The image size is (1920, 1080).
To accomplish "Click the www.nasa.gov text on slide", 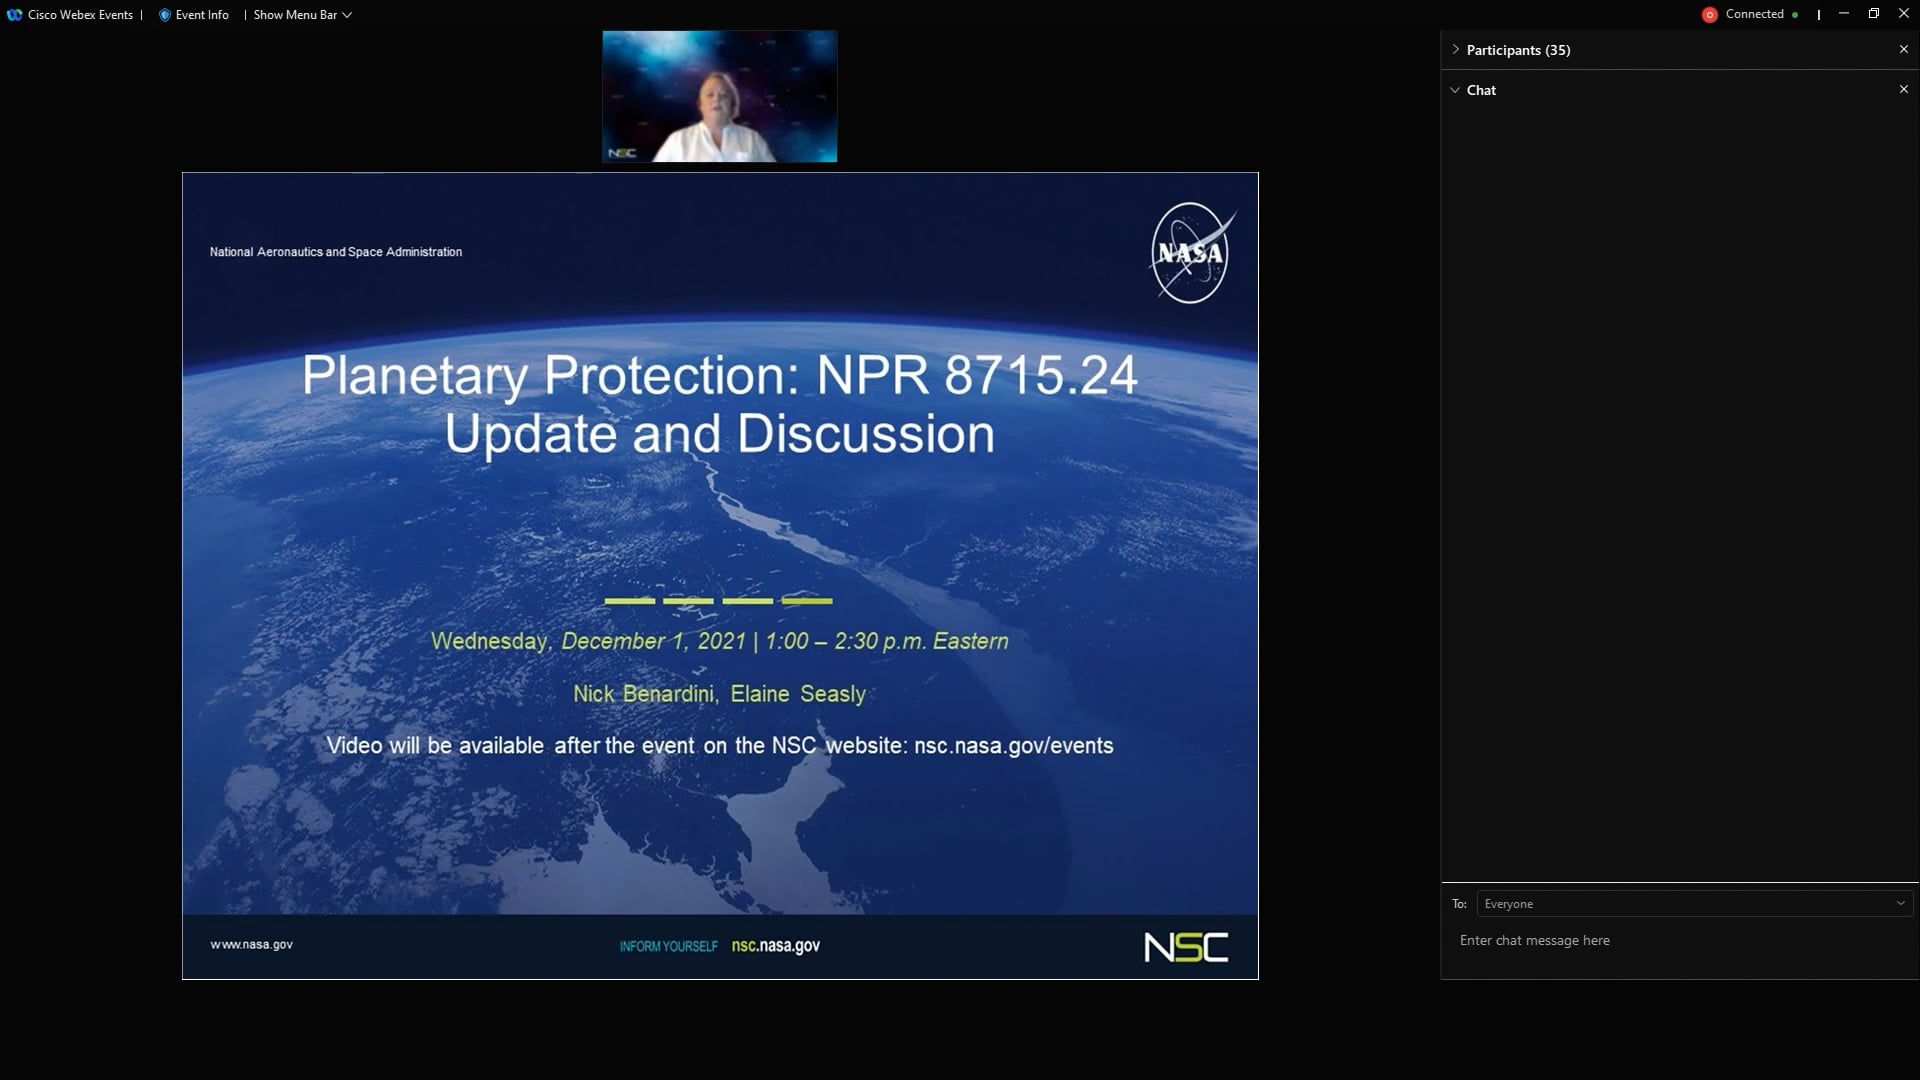I will [251, 944].
